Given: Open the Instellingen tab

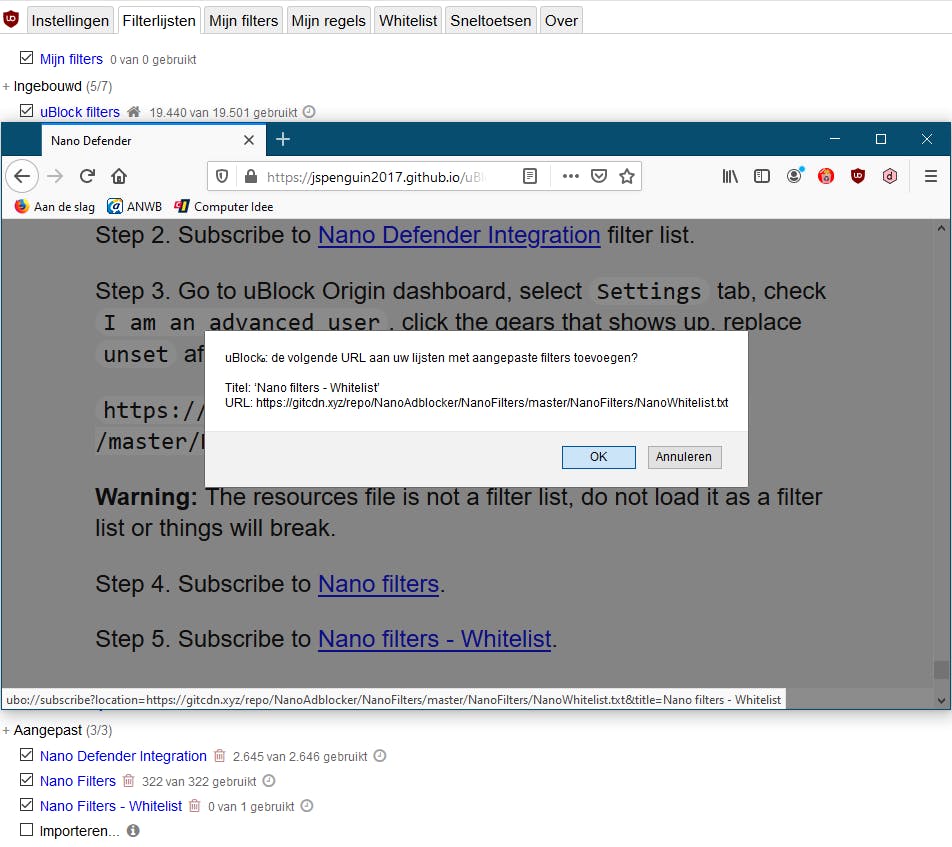Looking at the screenshot, I should tap(70, 21).
